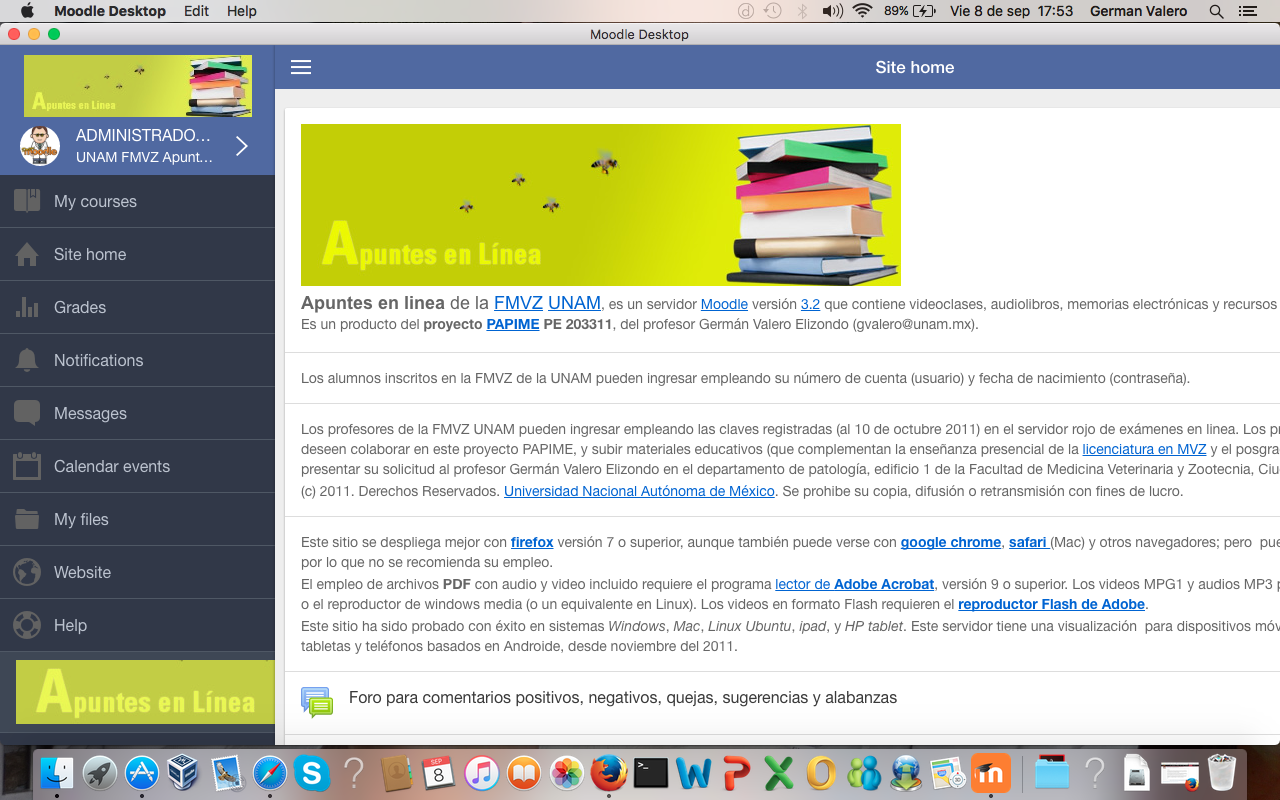Open the Edit menu

[x=196, y=11]
